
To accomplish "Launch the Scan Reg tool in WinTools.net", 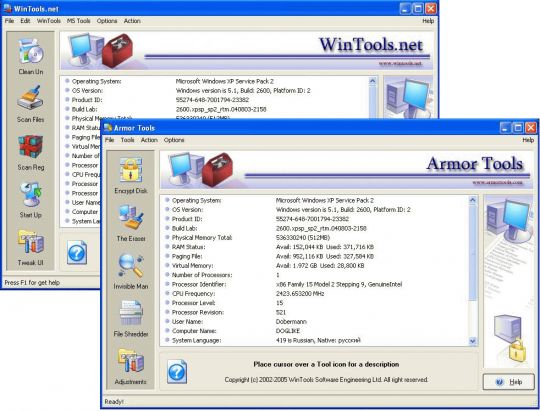I will [31, 152].
